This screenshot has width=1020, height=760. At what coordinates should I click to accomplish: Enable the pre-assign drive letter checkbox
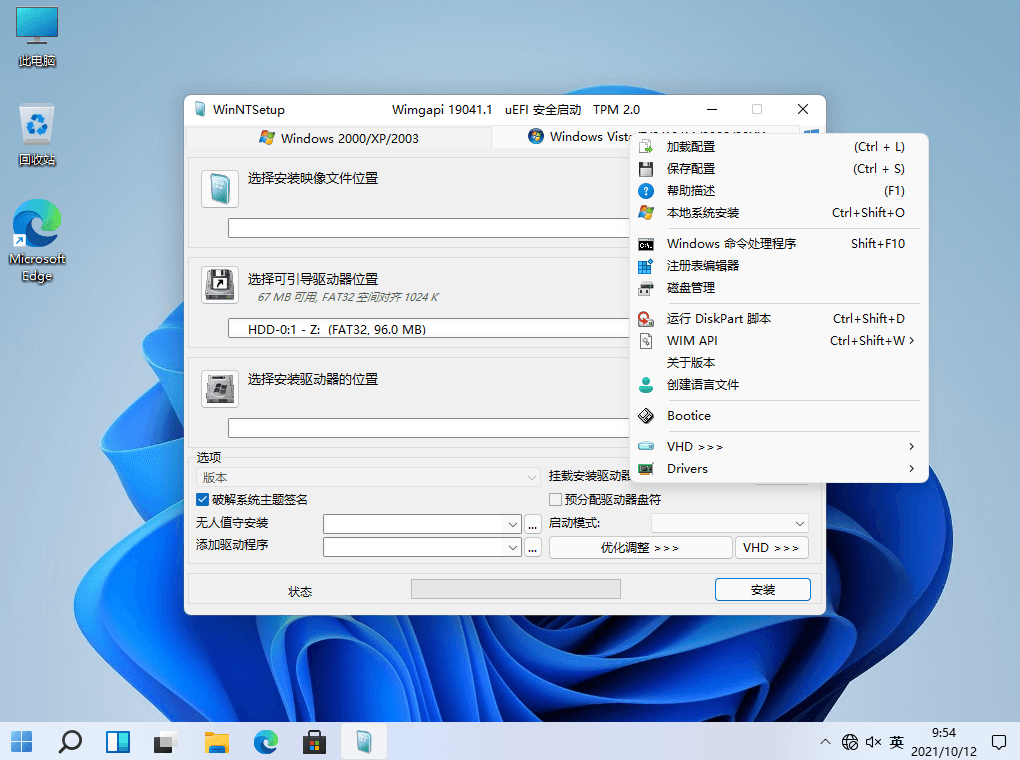pos(556,500)
